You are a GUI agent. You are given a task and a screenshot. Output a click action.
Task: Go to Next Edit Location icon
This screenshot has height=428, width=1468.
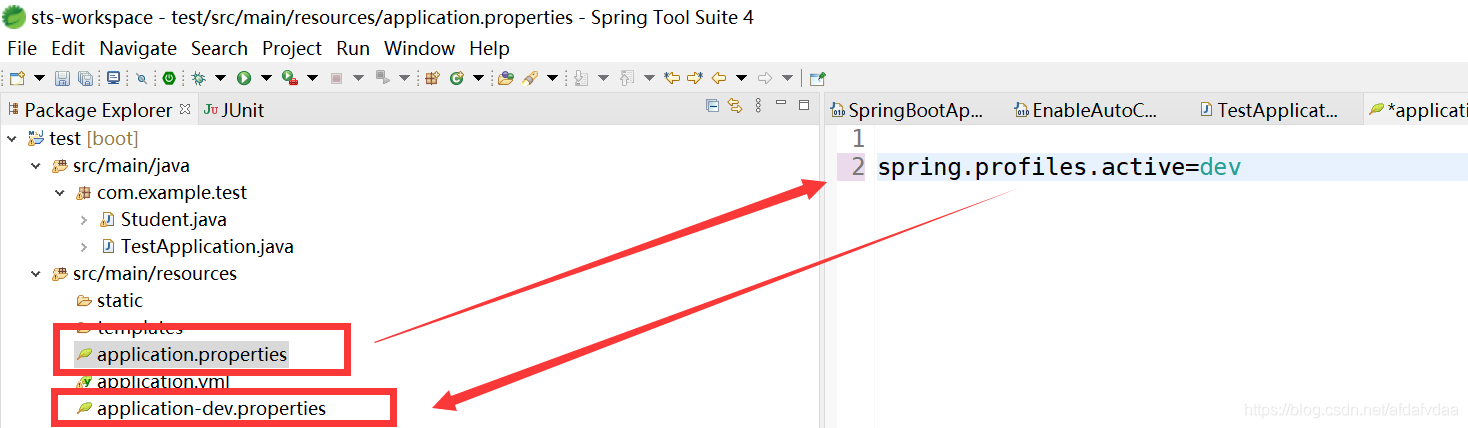pyautogui.click(x=695, y=78)
